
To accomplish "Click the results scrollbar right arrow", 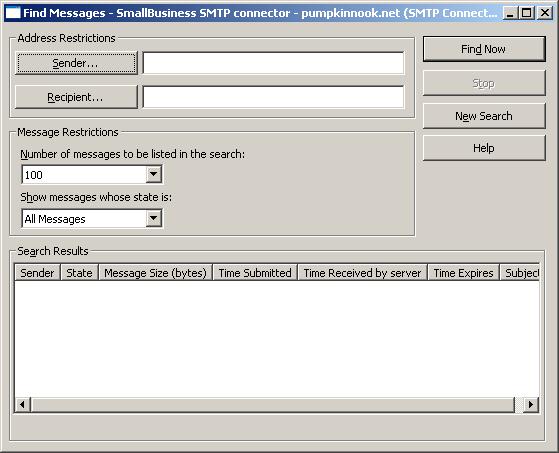I will click(x=531, y=405).
